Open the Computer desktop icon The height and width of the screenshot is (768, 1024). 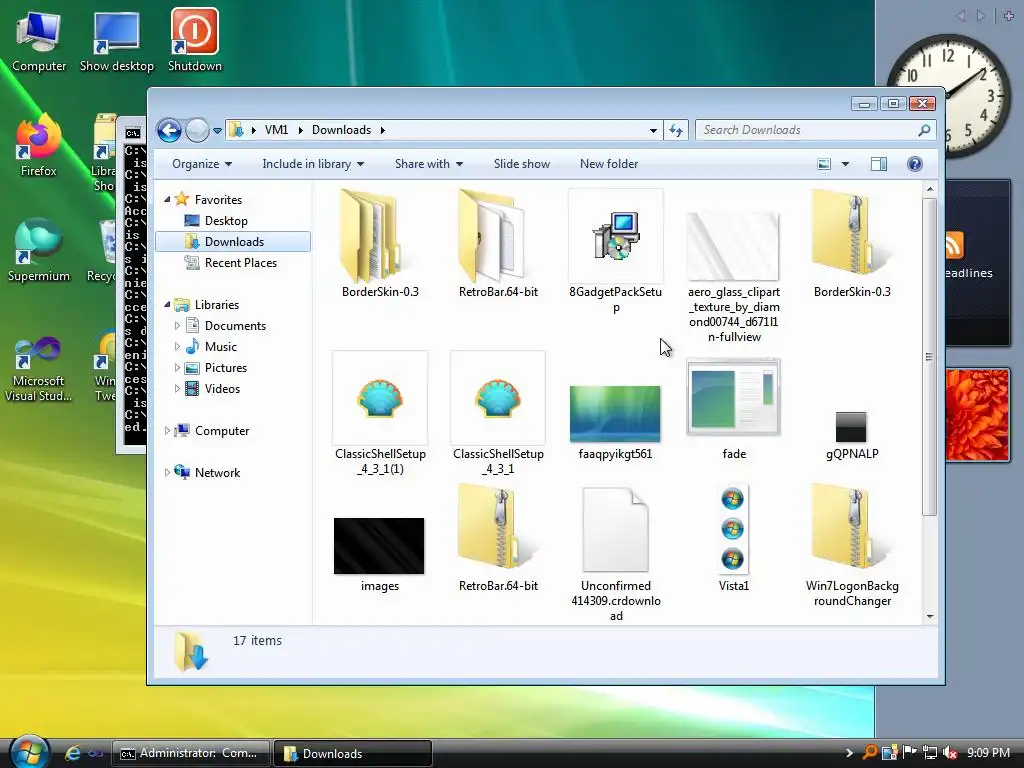tap(39, 40)
